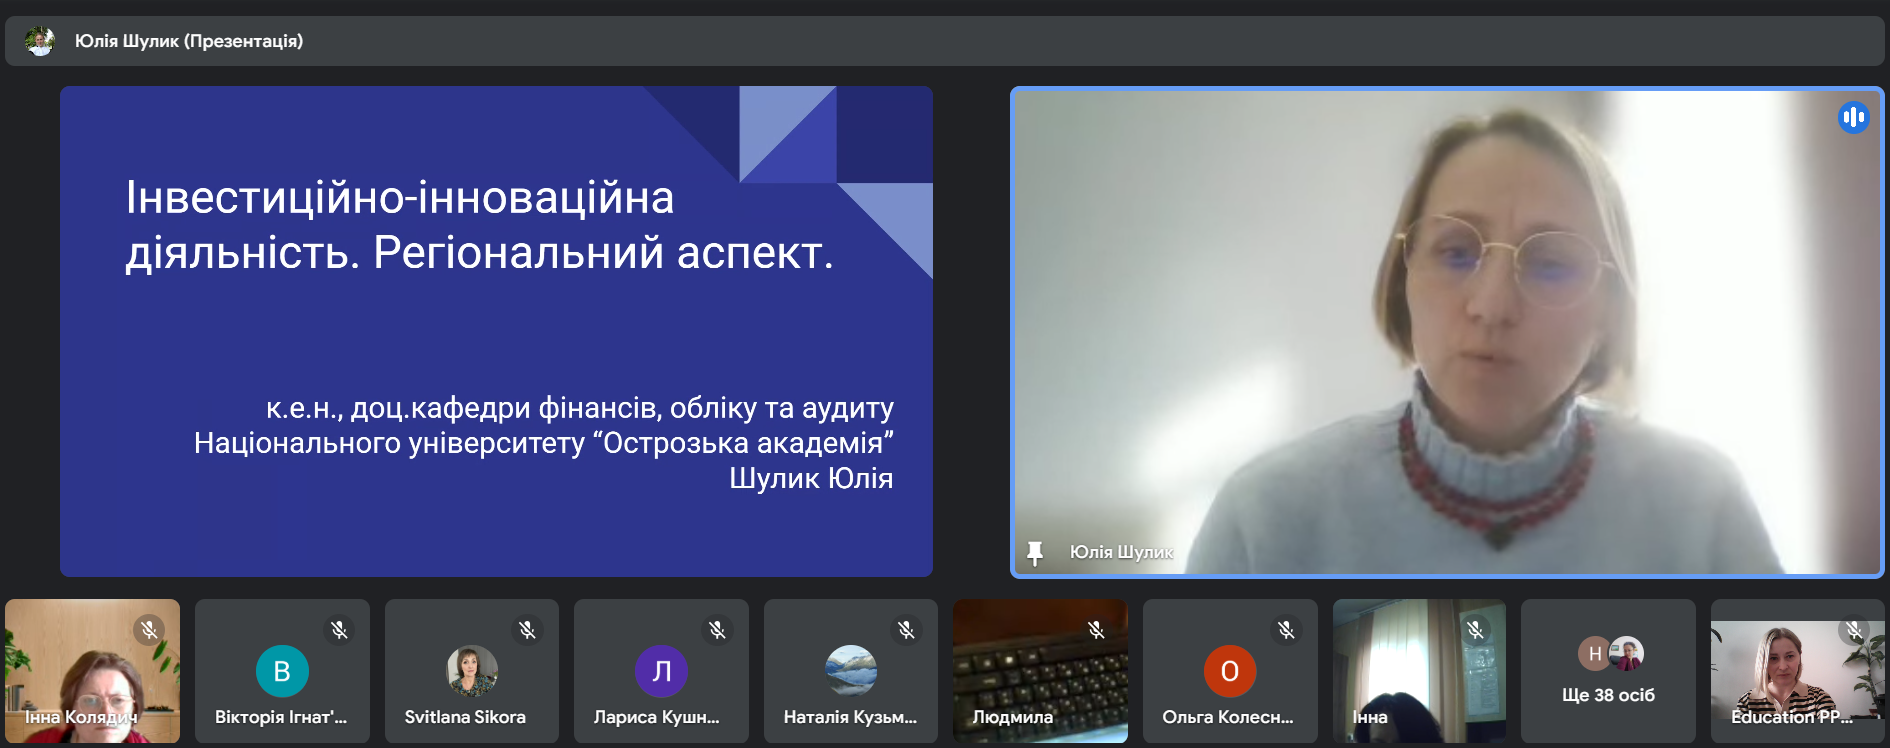
Task: Click the muted mic icon on Наталія Кузьм's tile
Action: point(906,630)
